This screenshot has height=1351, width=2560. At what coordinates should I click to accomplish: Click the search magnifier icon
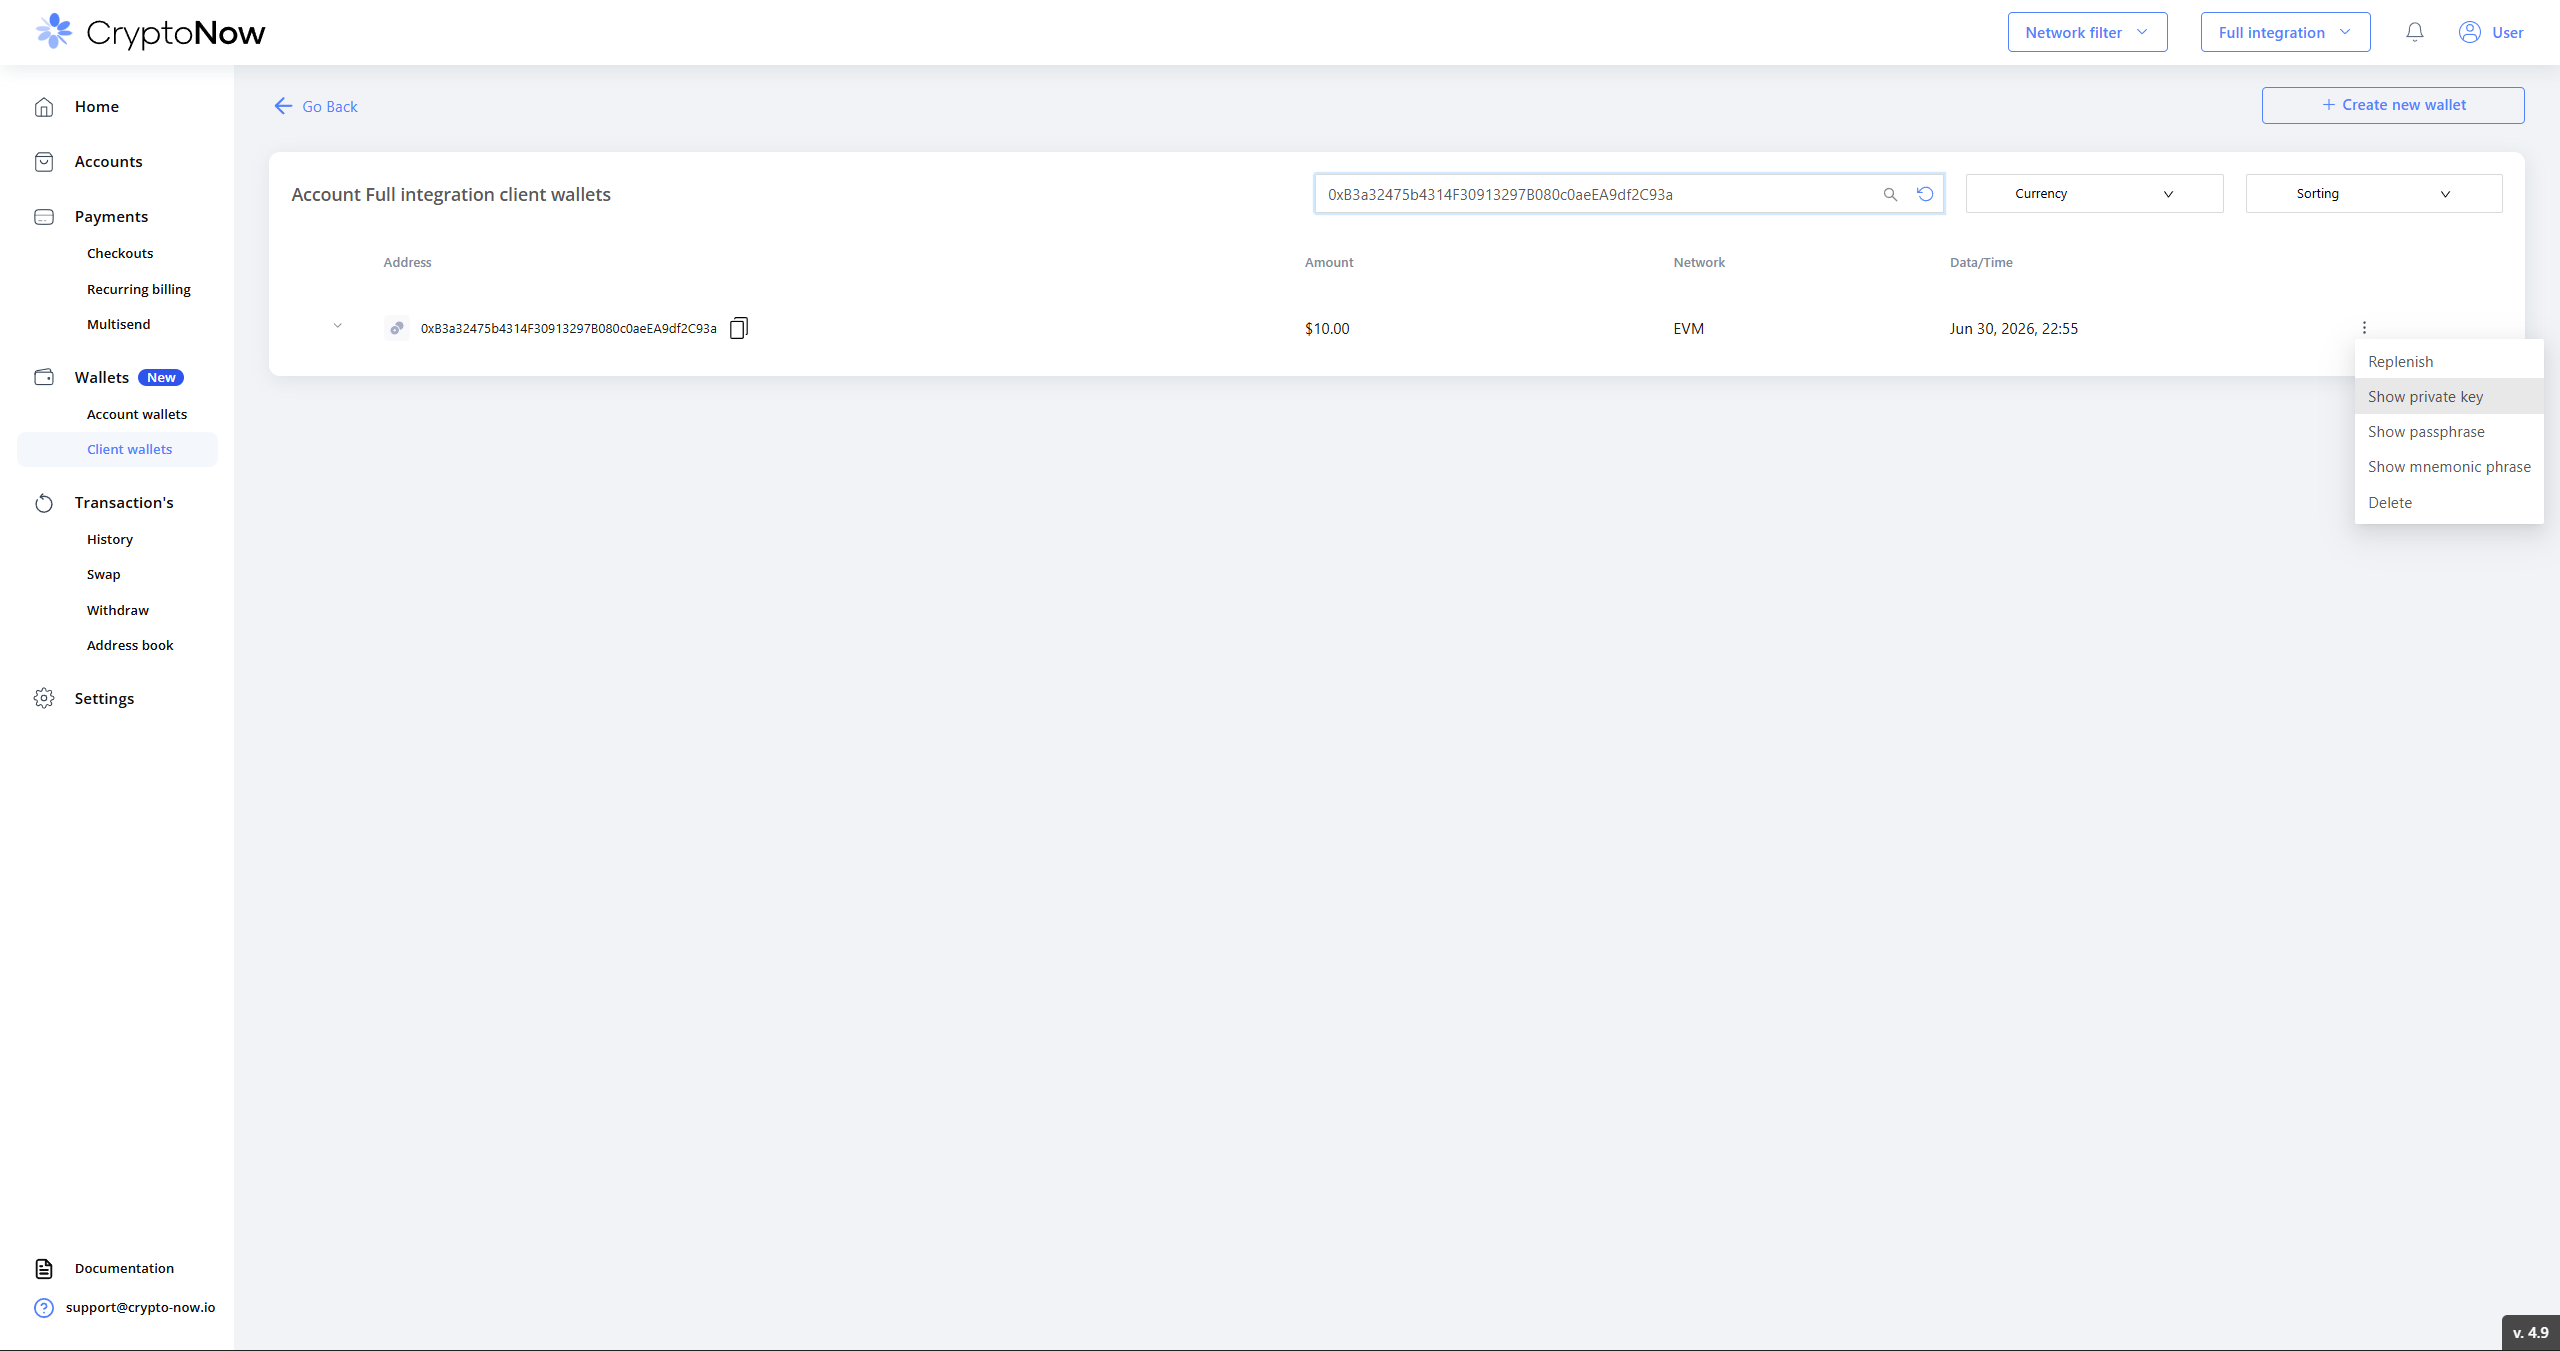pyautogui.click(x=1890, y=194)
